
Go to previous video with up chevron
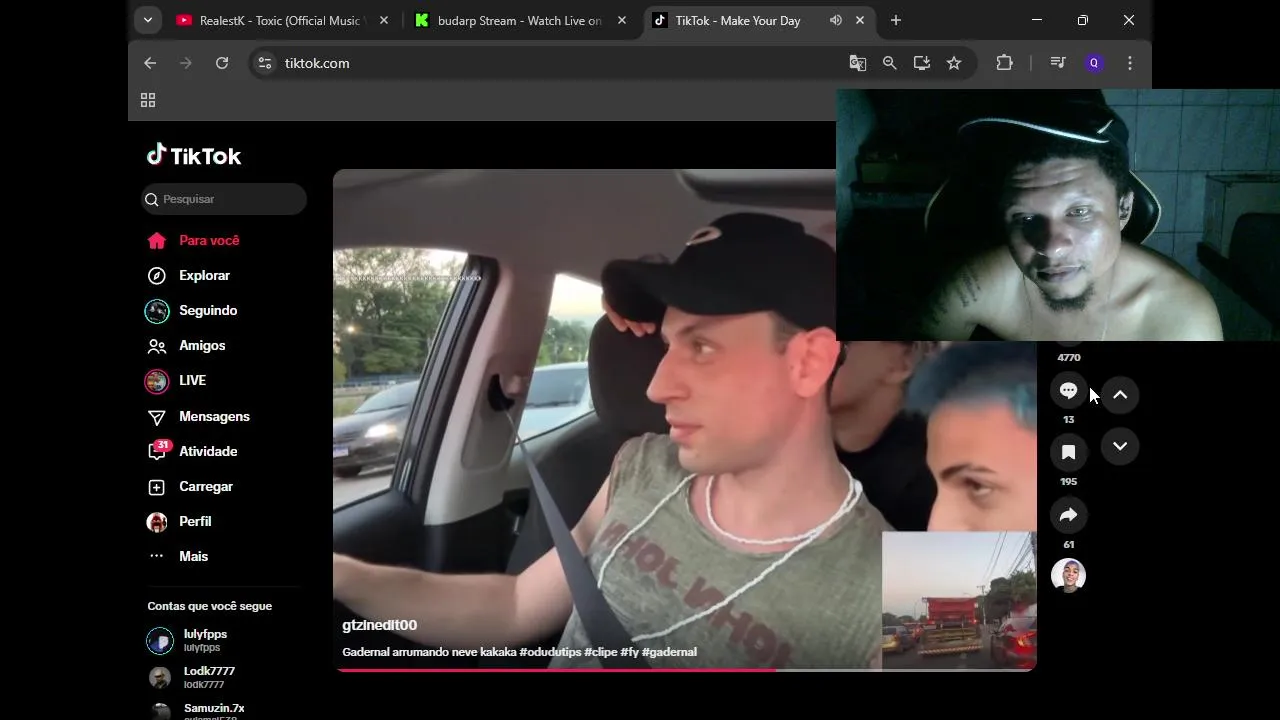tap(1120, 395)
